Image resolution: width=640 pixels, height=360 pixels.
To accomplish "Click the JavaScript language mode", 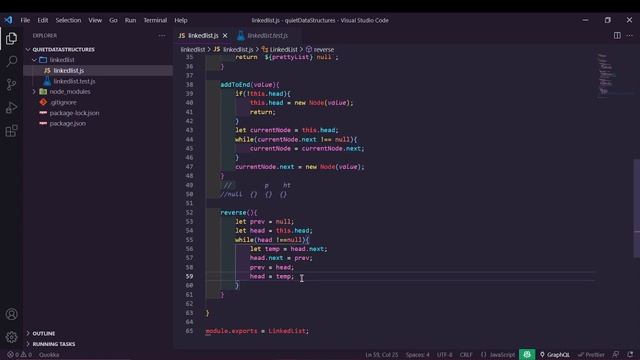I will point(498,355).
